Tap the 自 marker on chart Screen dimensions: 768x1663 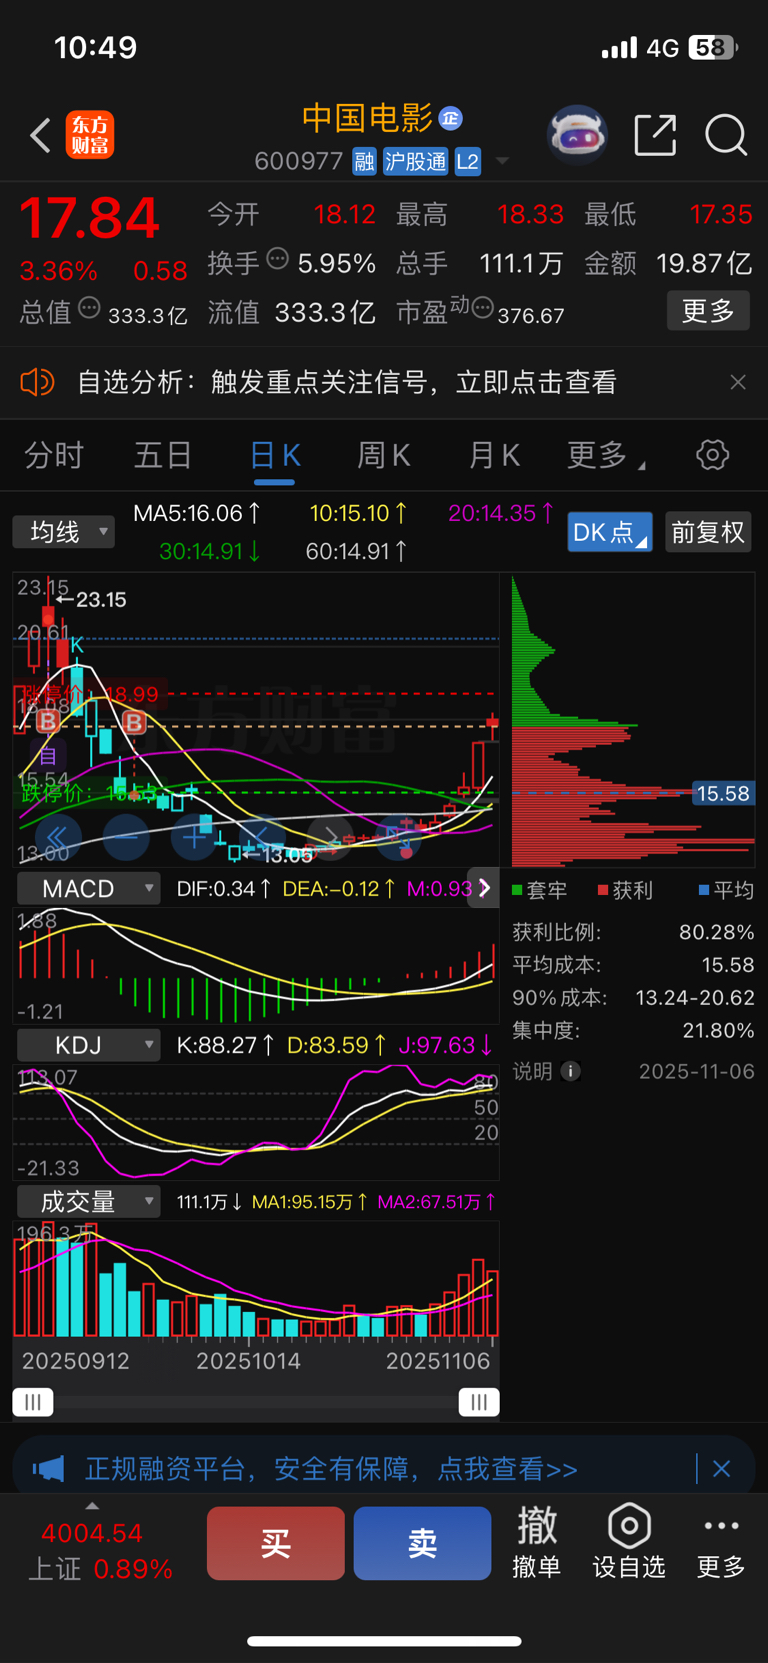(x=47, y=755)
